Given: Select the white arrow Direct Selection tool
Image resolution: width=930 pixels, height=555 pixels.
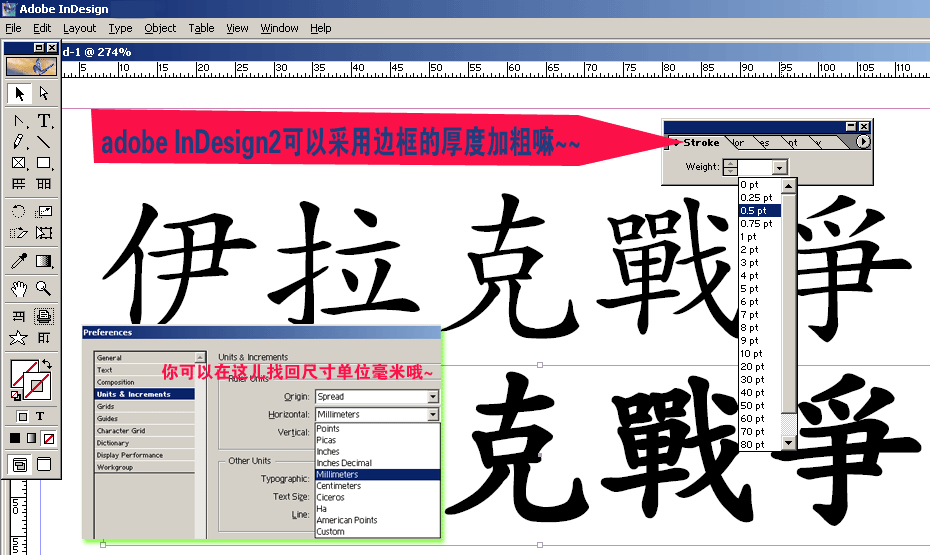Looking at the screenshot, I should (x=44, y=94).
